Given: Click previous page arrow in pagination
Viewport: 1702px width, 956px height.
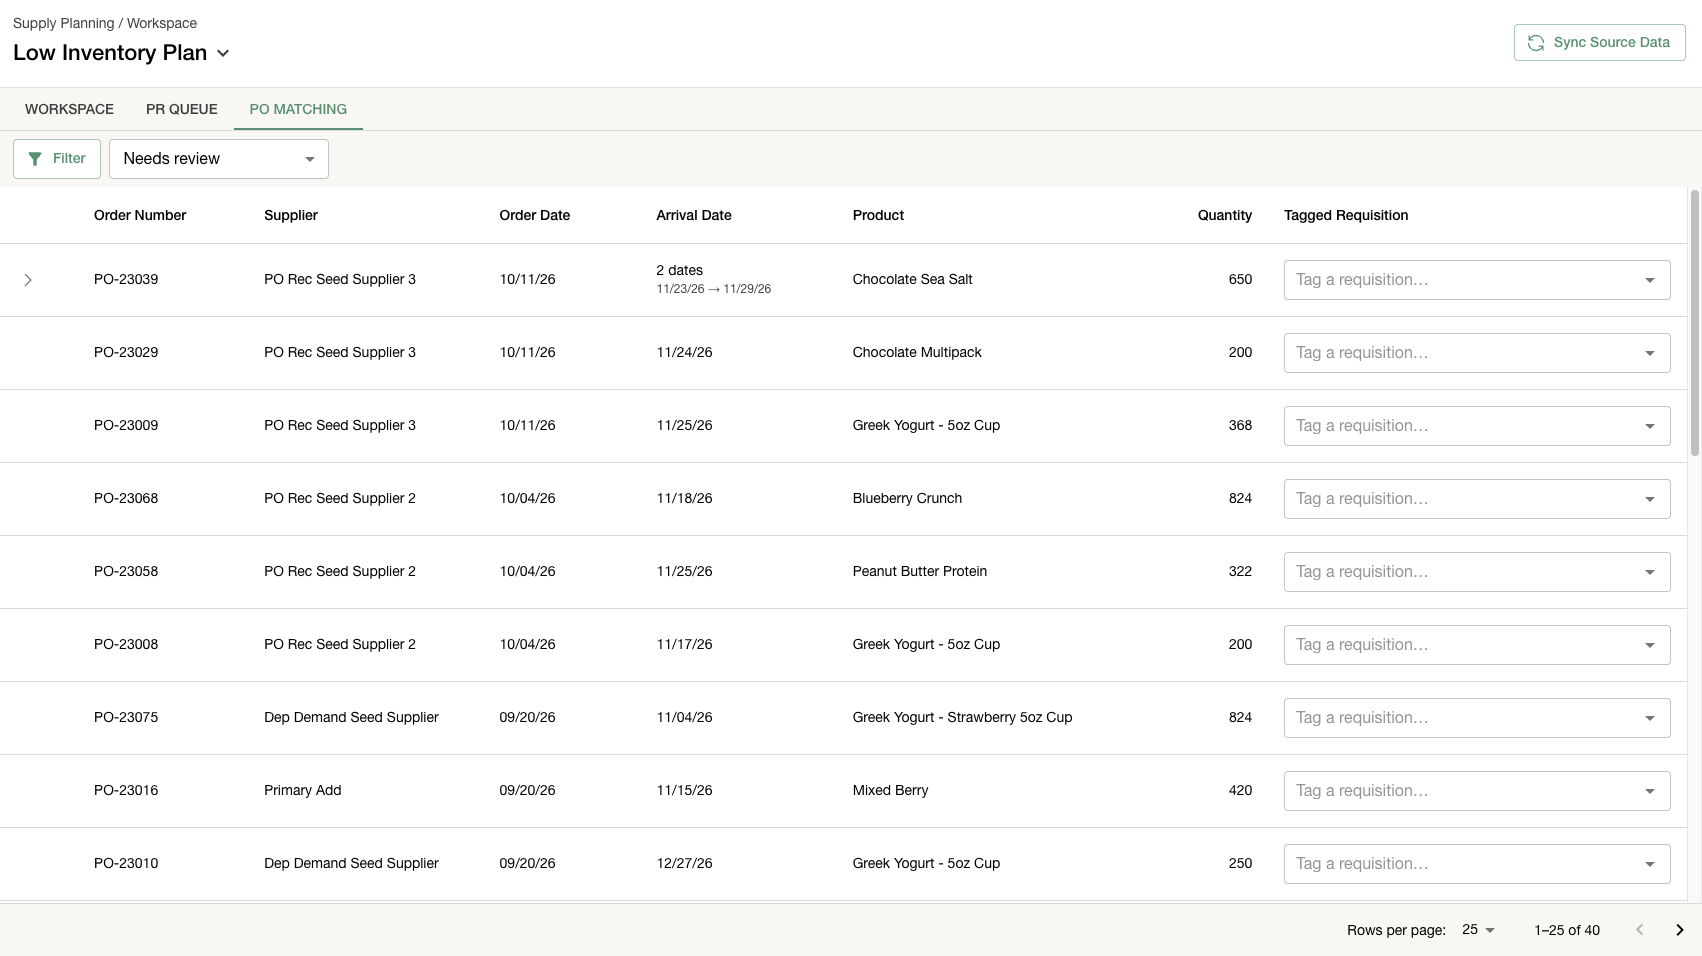Looking at the screenshot, I should (x=1639, y=930).
